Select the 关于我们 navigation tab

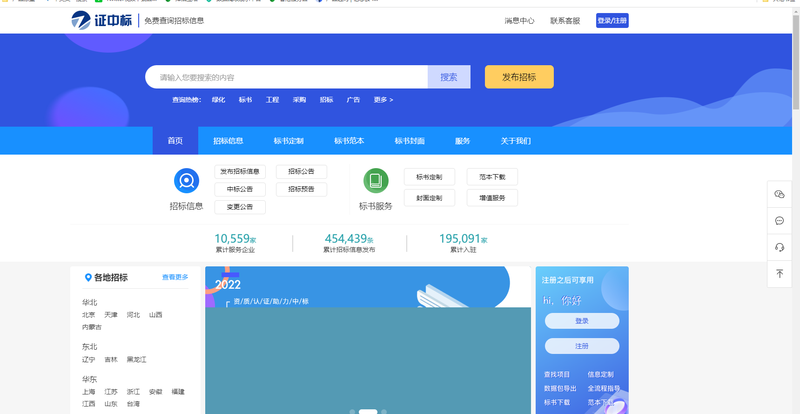[516, 141]
